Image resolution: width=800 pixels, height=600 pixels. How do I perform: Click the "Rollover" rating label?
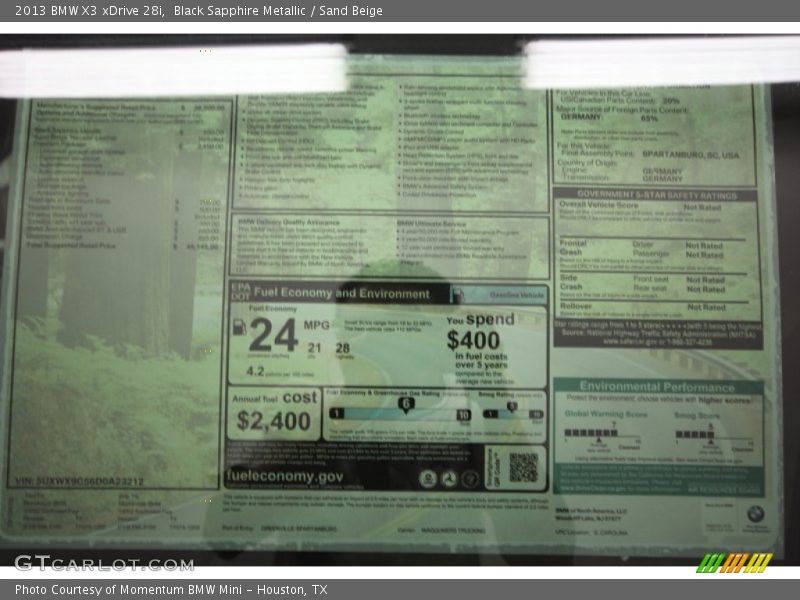click(576, 306)
